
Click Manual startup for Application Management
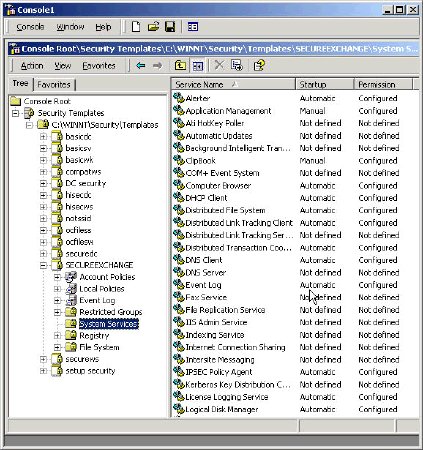click(x=312, y=111)
